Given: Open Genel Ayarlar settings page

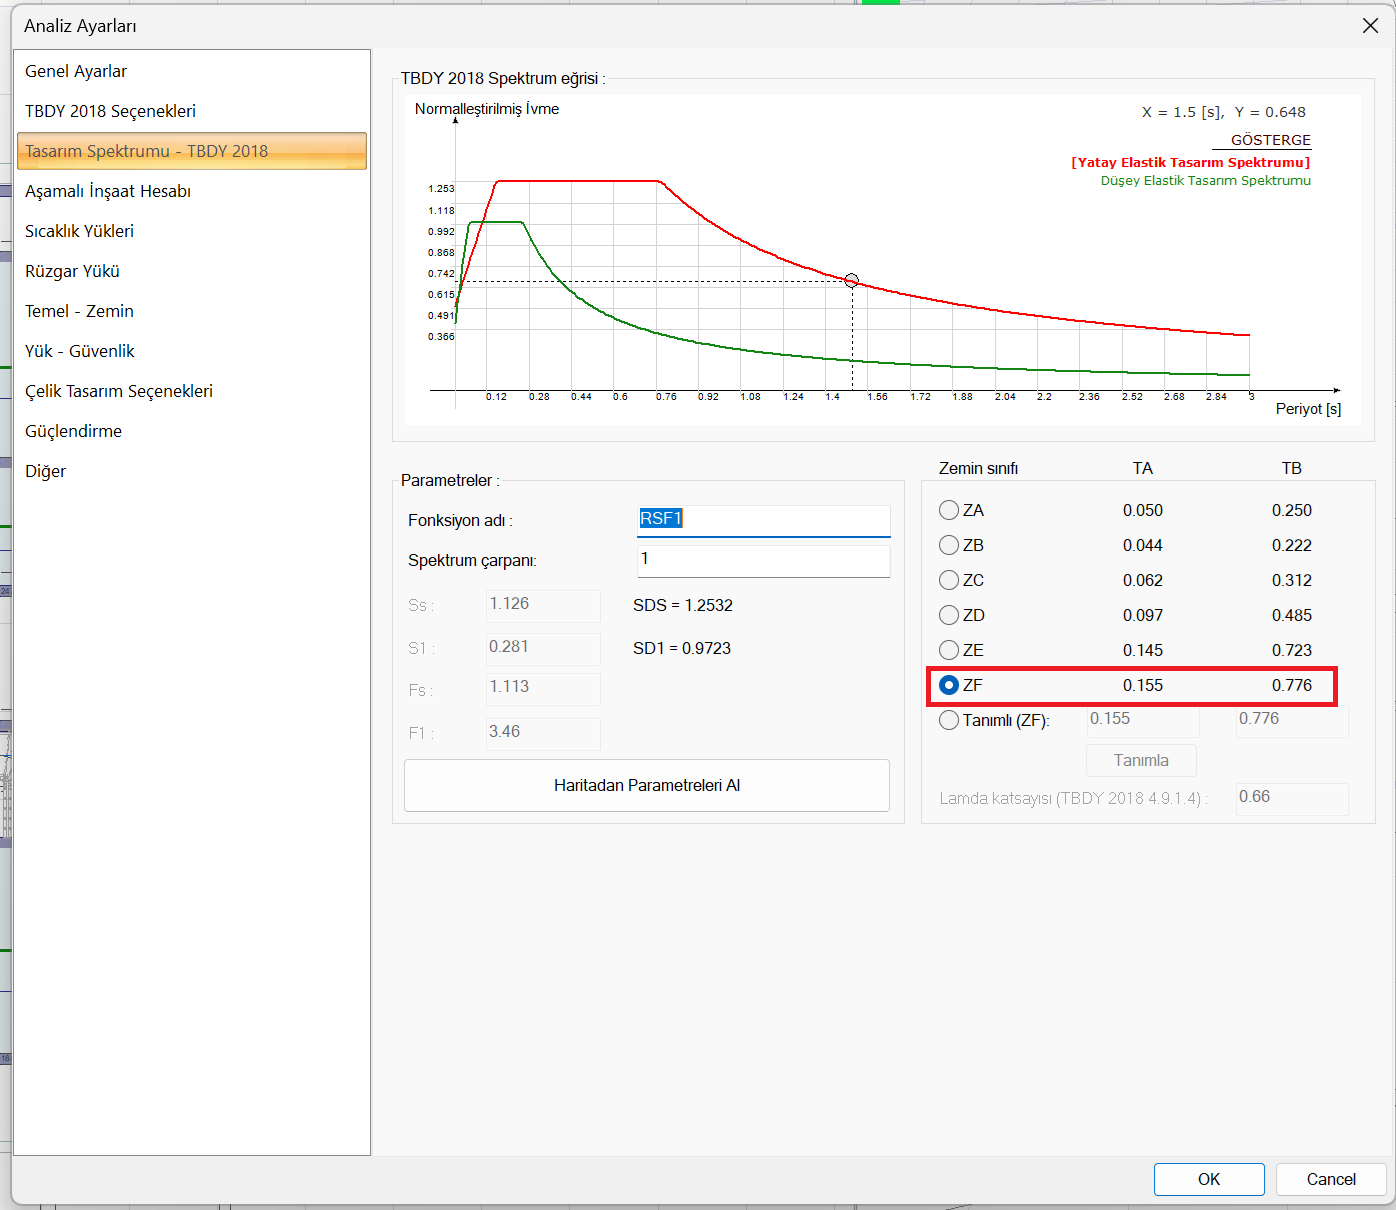Looking at the screenshot, I should [x=76, y=71].
